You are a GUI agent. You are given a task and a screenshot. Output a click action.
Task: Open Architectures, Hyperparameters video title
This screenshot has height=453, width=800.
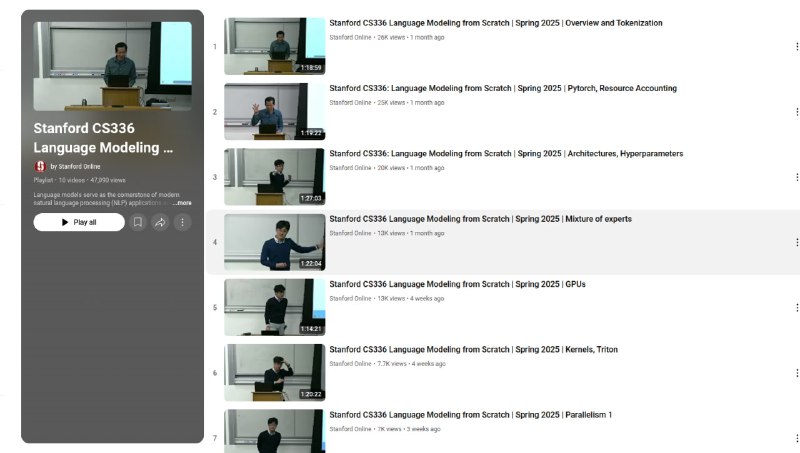tap(506, 154)
